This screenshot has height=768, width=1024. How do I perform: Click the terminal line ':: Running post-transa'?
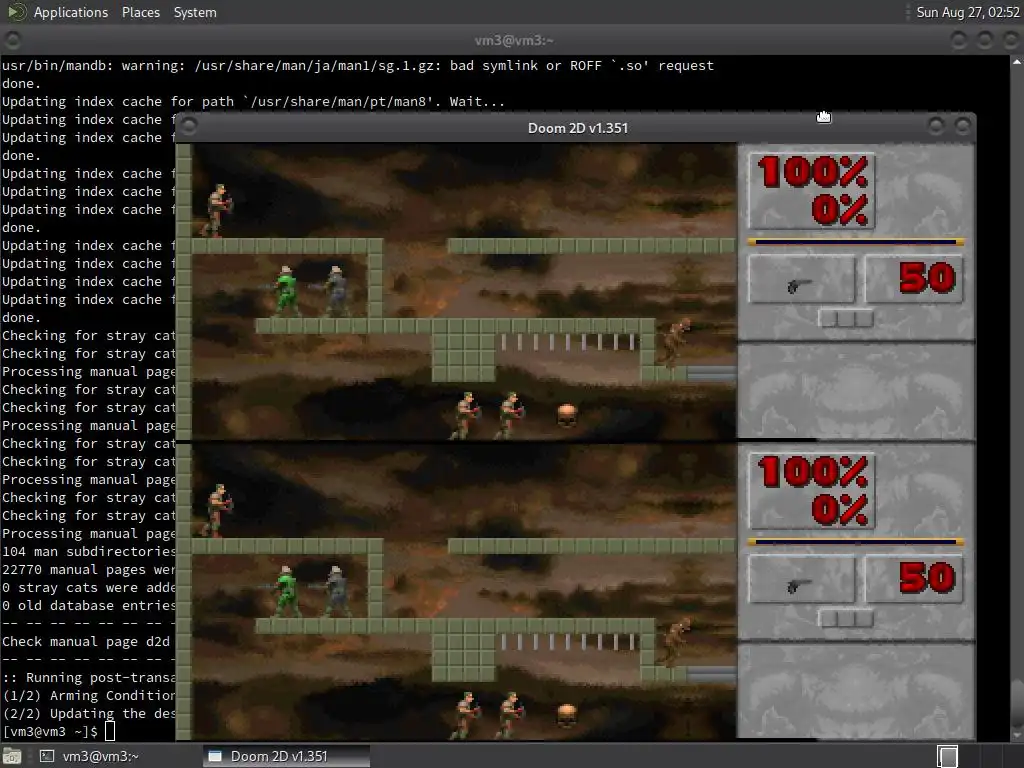89,677
